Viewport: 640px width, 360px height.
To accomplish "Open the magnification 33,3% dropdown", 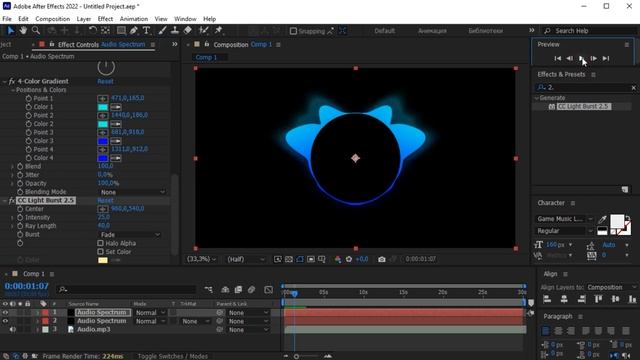I will tap(201, 259).
